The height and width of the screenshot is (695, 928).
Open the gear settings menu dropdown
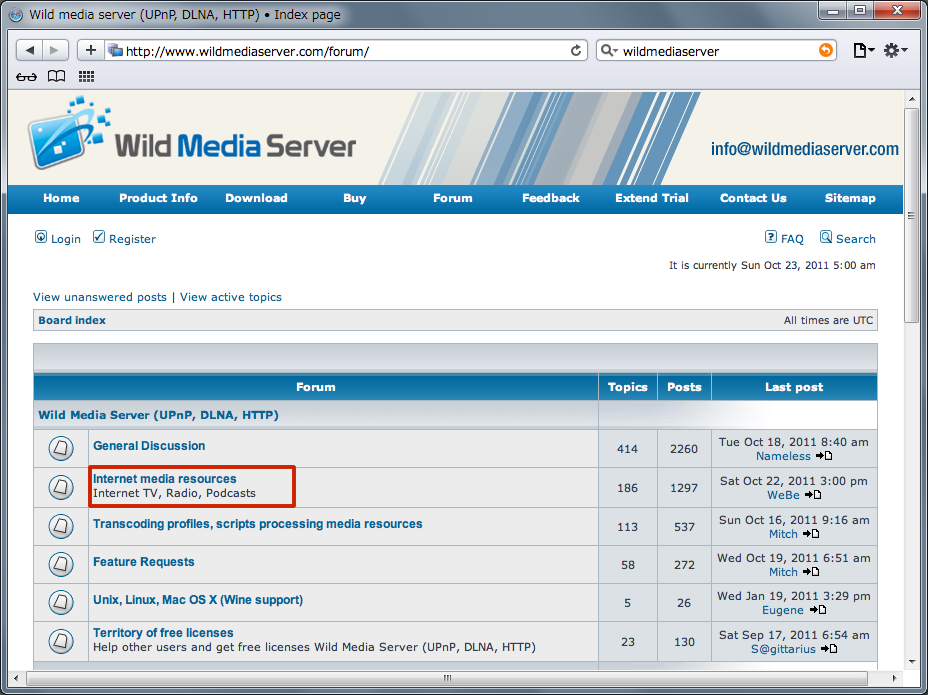point(895,51)
